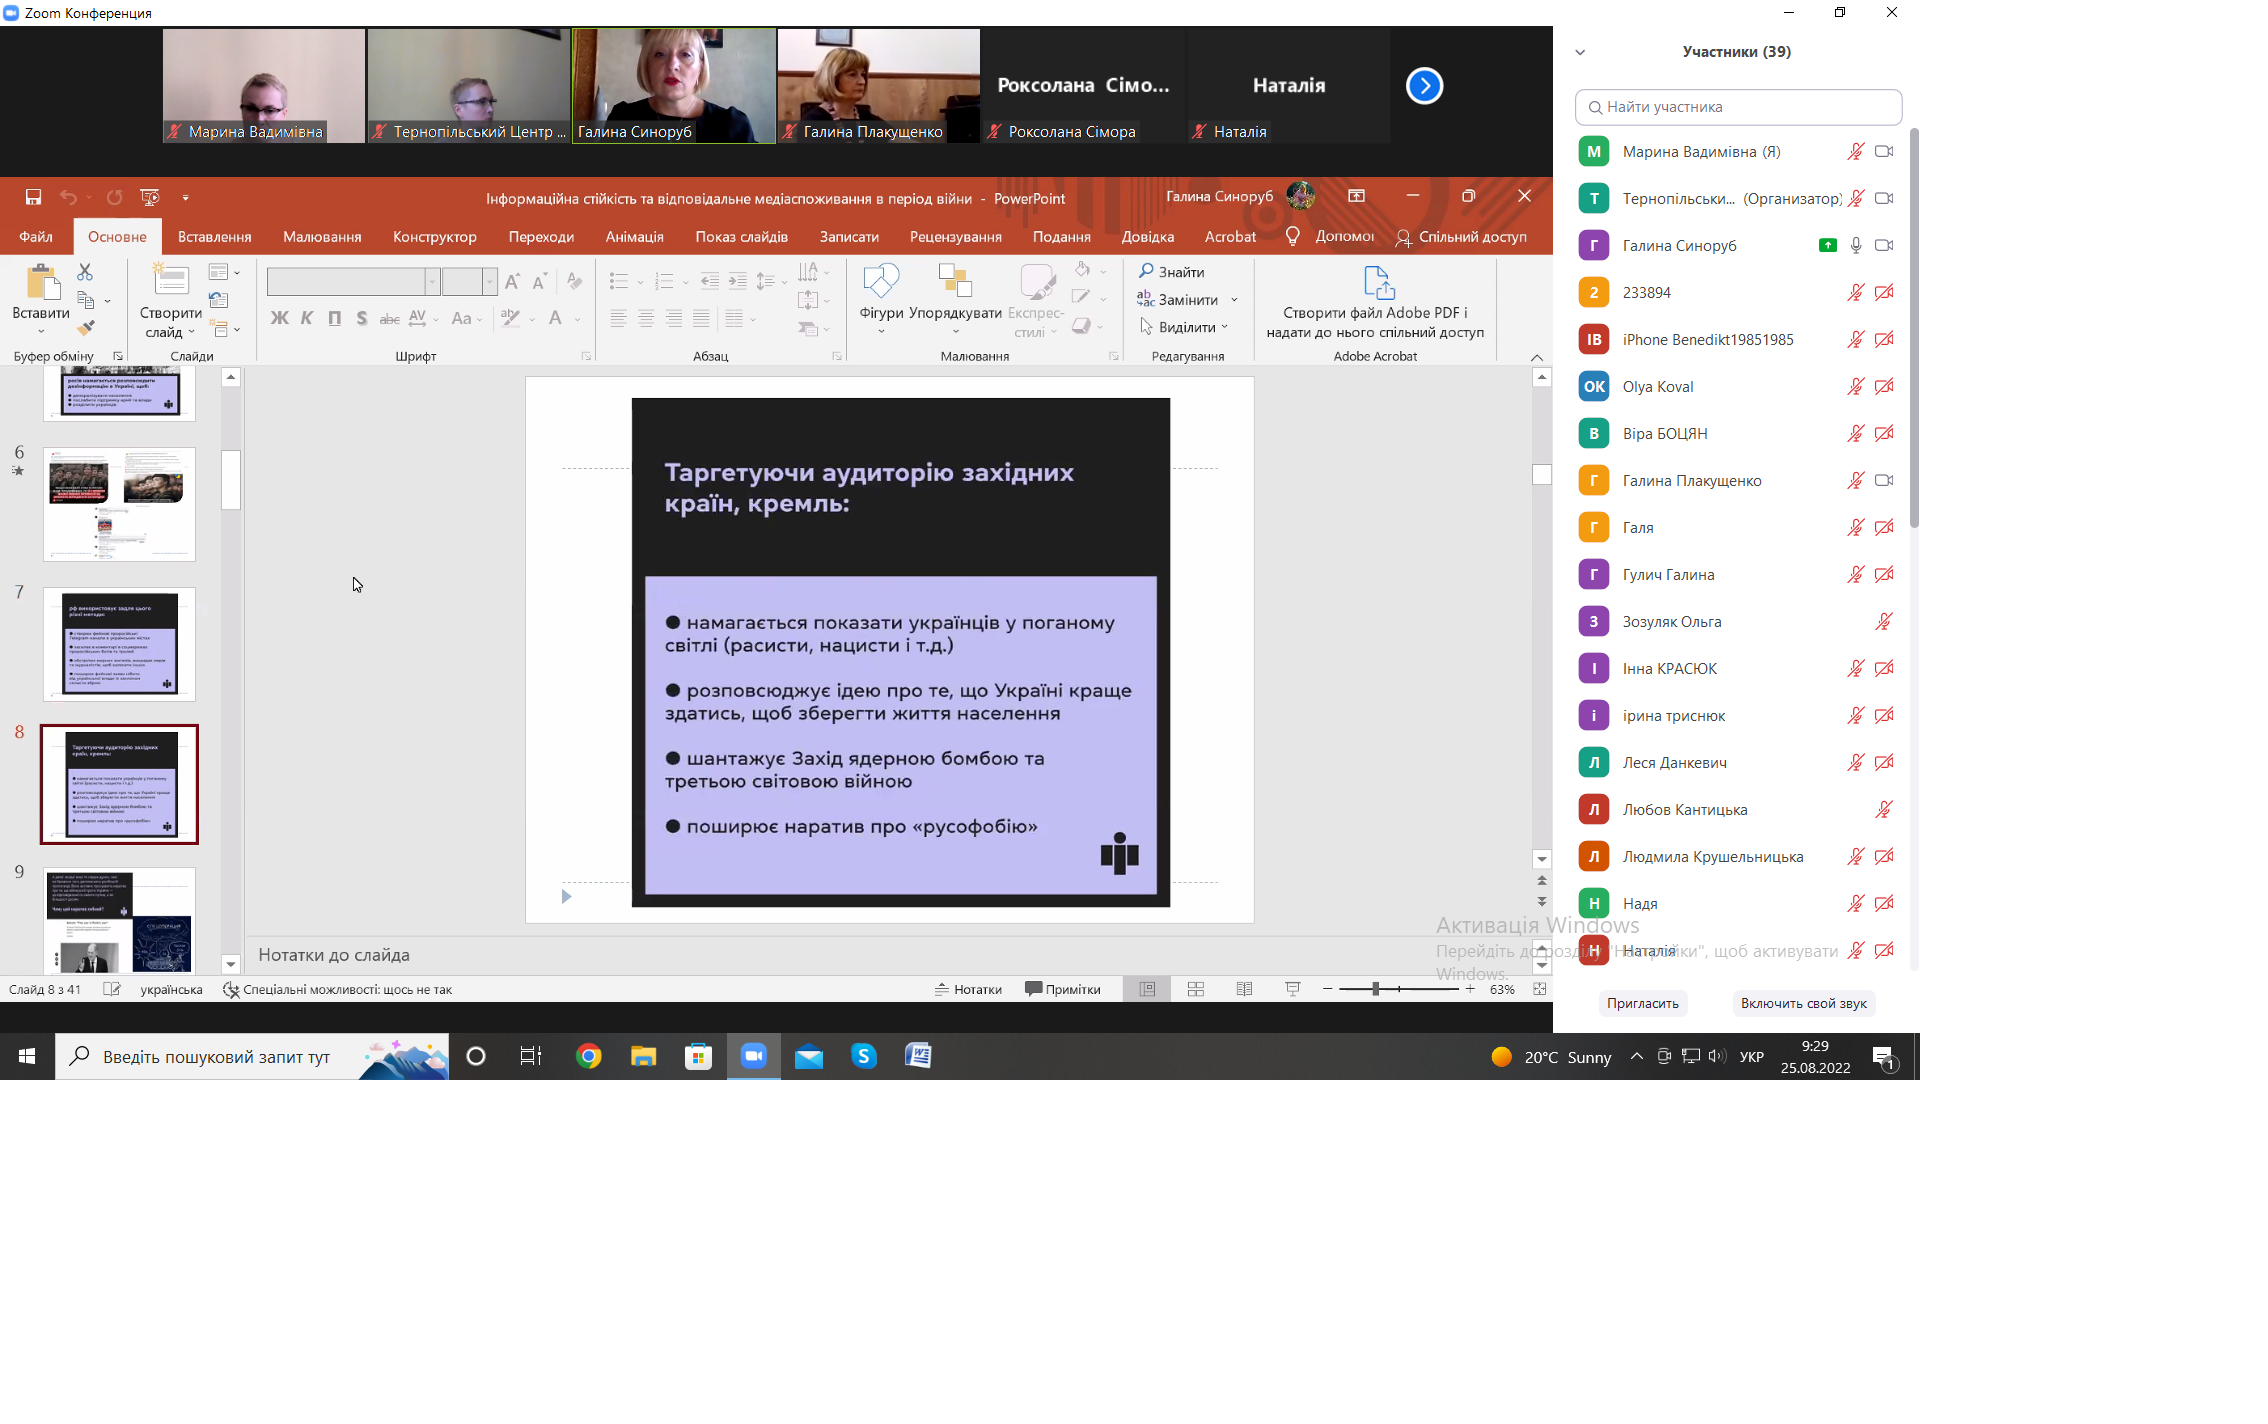The height and width of the screenshot is (1424, 2268).
Task: Expand Paste options arrow under Вставити
Action: tap(41, 332)
